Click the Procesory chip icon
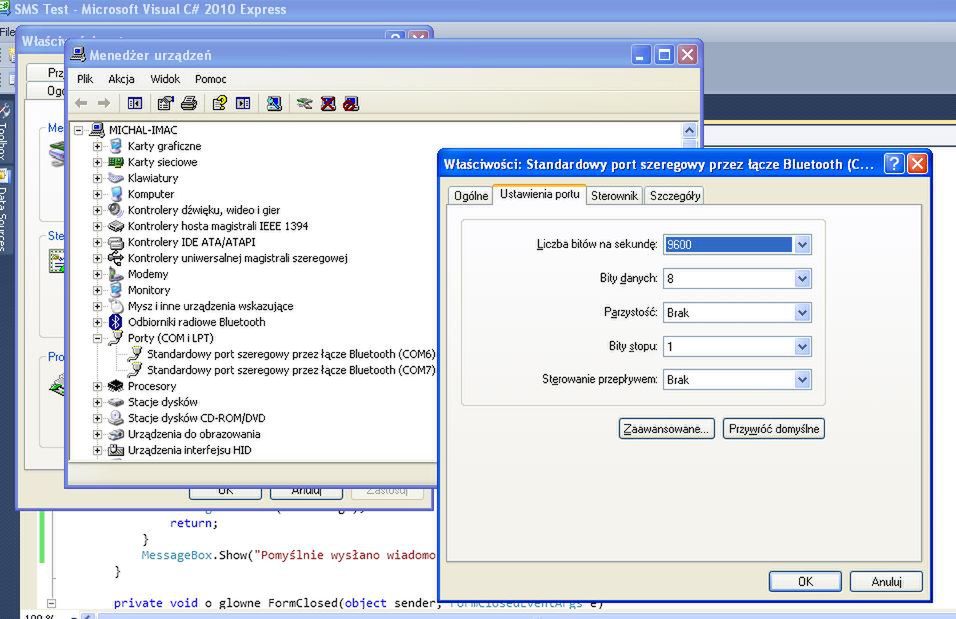The width and height of the screenshot is (956, 619). click(x=115, y=385)
